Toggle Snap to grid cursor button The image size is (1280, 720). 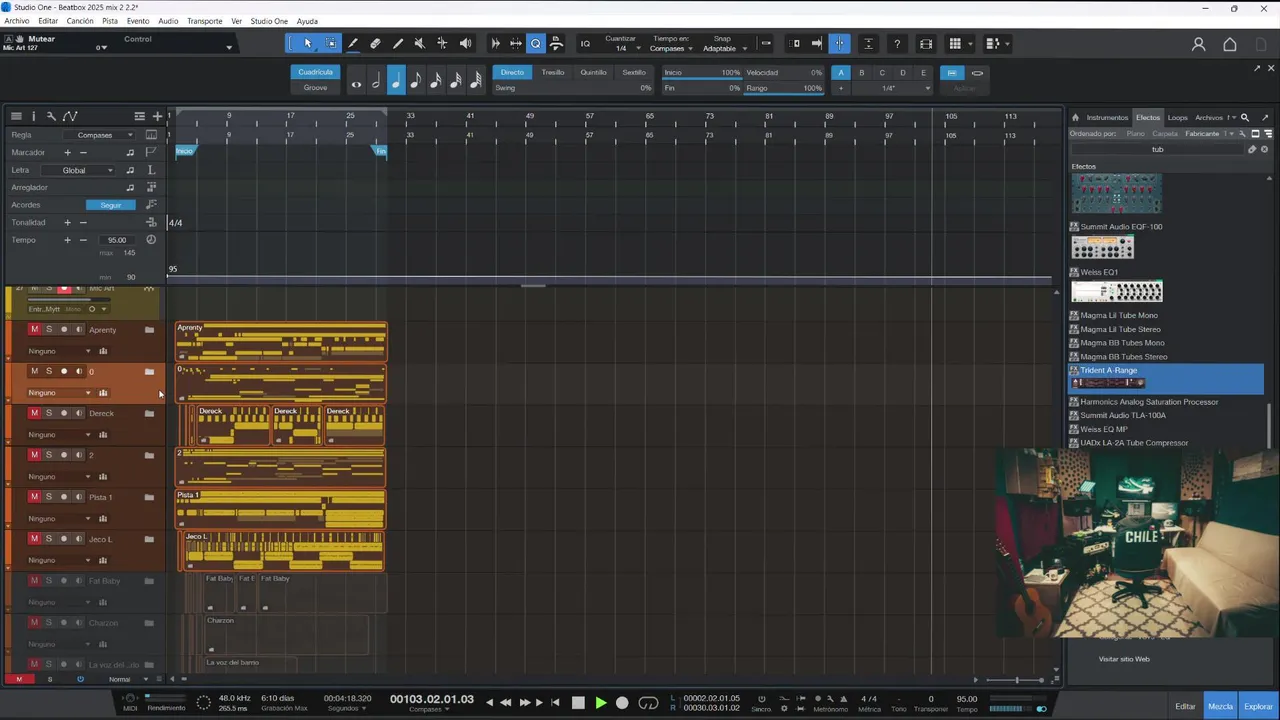pos(839,43)
